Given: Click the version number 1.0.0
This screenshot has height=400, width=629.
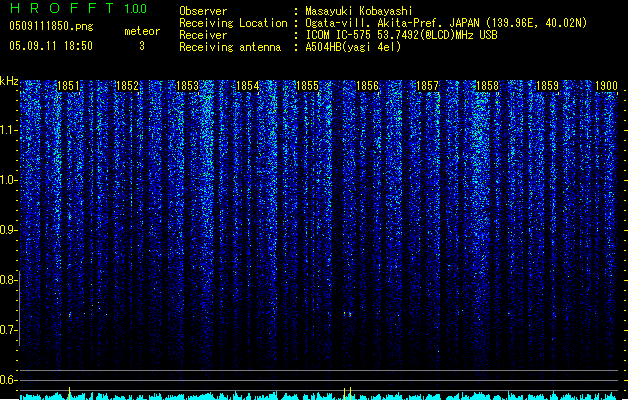Looking at the screenshot, I should 135,9.
